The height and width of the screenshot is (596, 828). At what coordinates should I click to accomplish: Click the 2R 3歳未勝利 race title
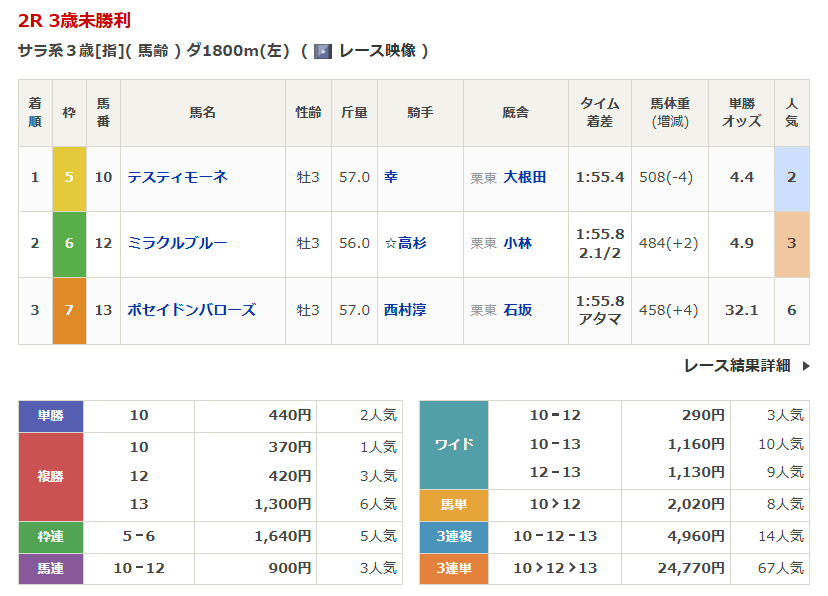[74, 20]
